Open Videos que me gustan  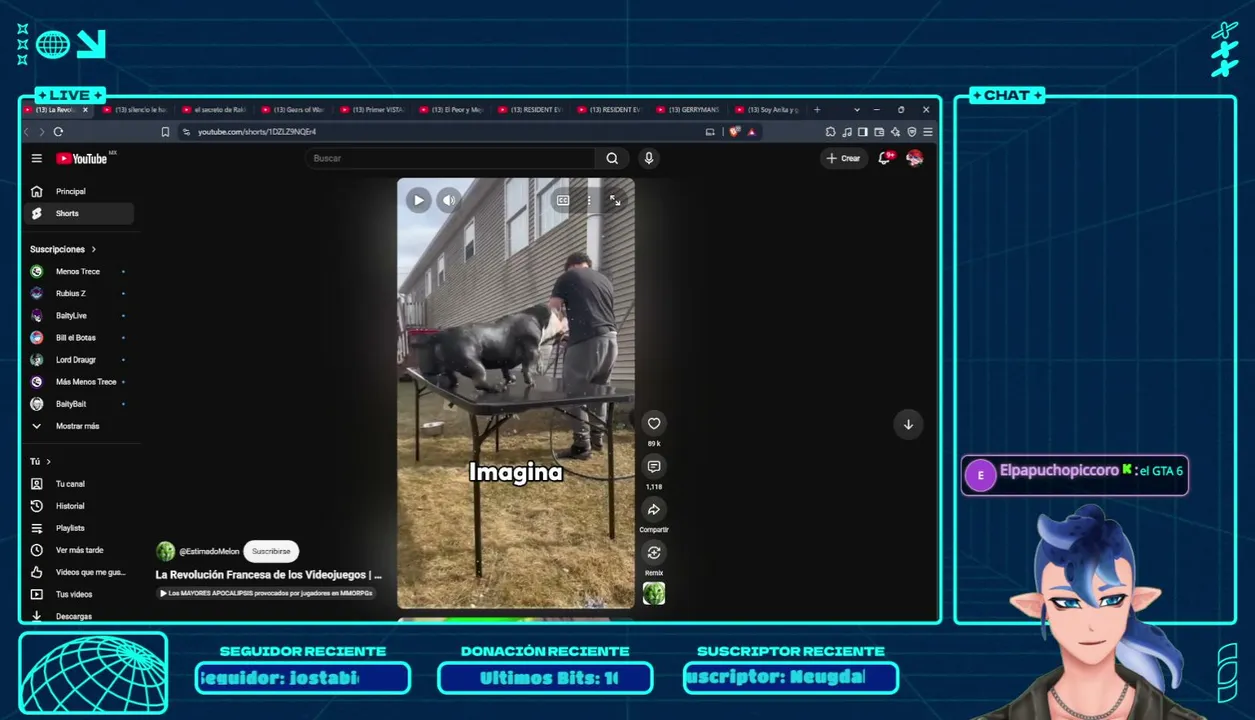(x=79, y=572)
